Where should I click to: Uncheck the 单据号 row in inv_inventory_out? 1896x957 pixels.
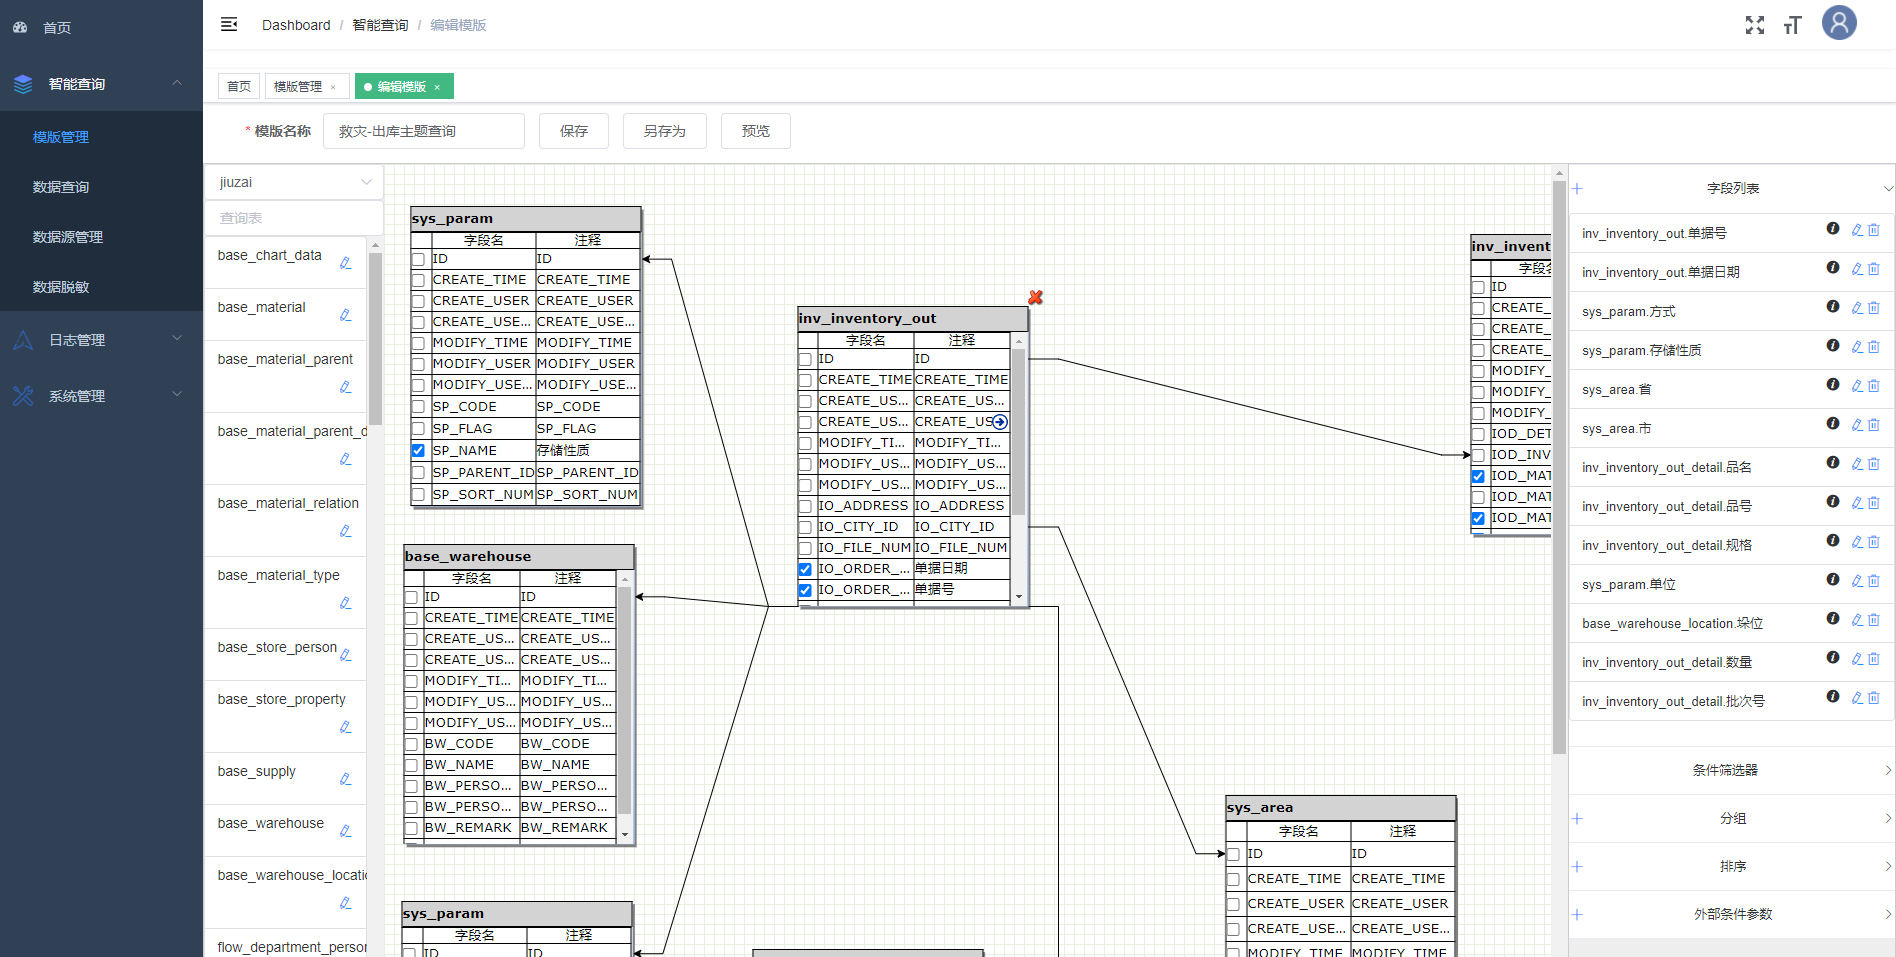click(805, 590)
